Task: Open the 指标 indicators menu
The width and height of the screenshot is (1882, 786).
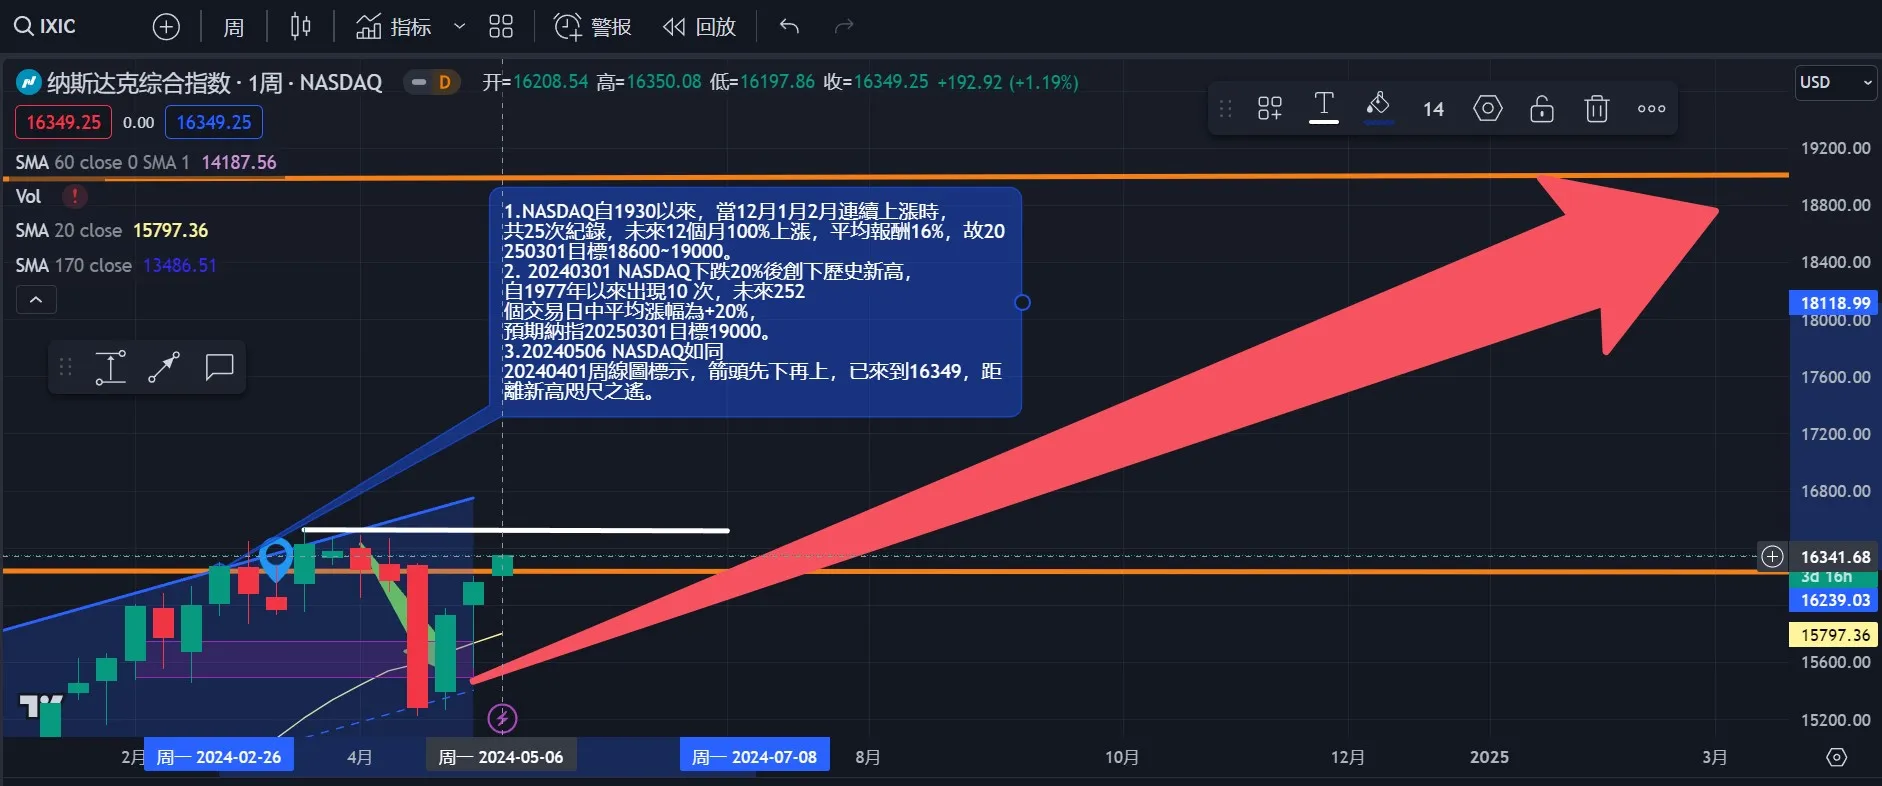Action: 394,27
